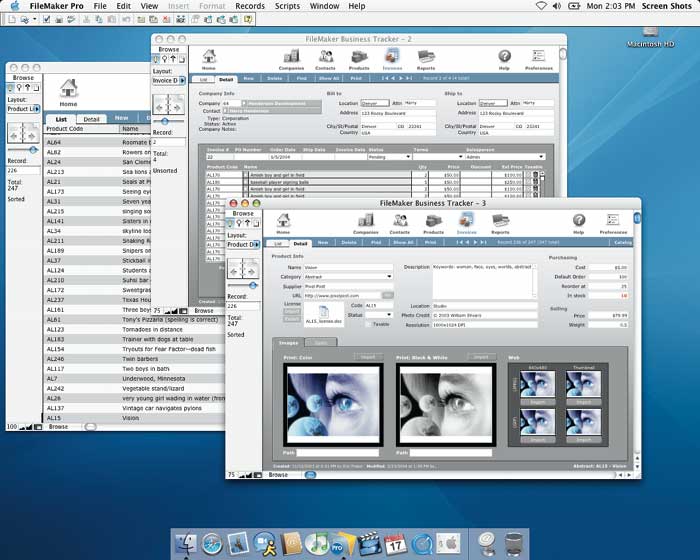Click Record number field showing 226 in Tracker 3
This screenshot has height=560, width=700.
(243, 306)
